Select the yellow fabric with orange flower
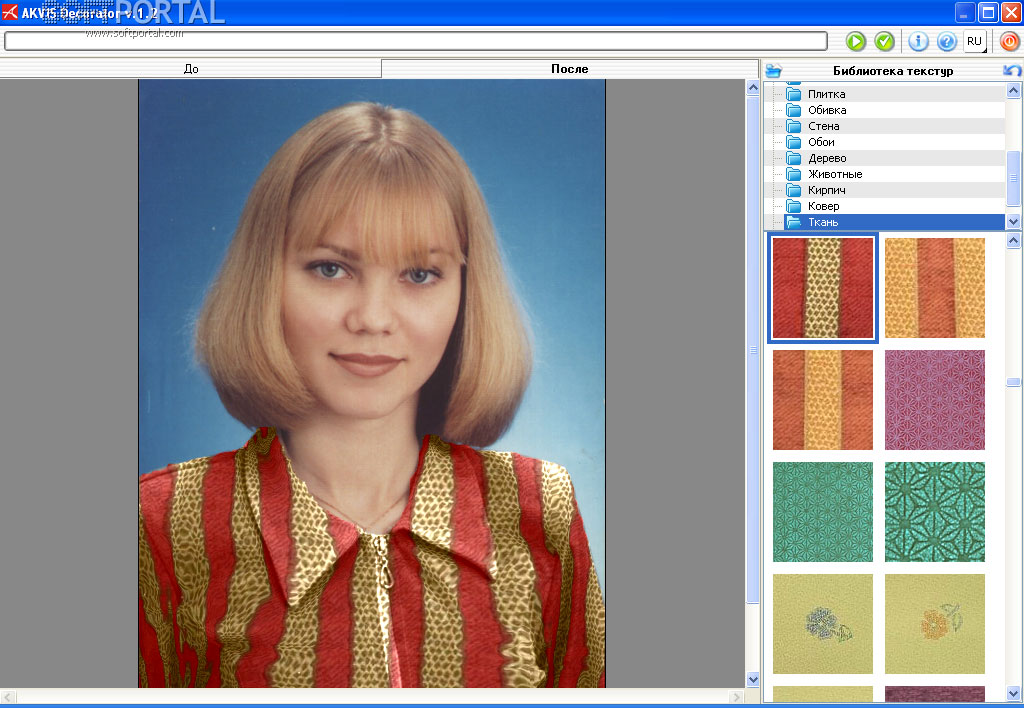Image resolution: width=1024 pixels, height=708 pixels. point(935,624)
